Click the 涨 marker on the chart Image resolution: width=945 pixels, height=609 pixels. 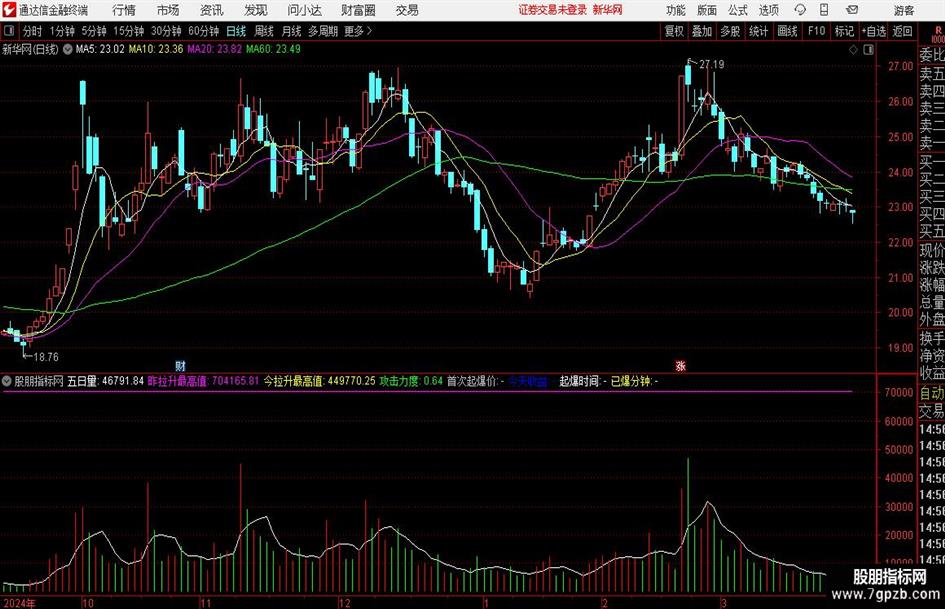pyautogui.click(x=680, y=366)
